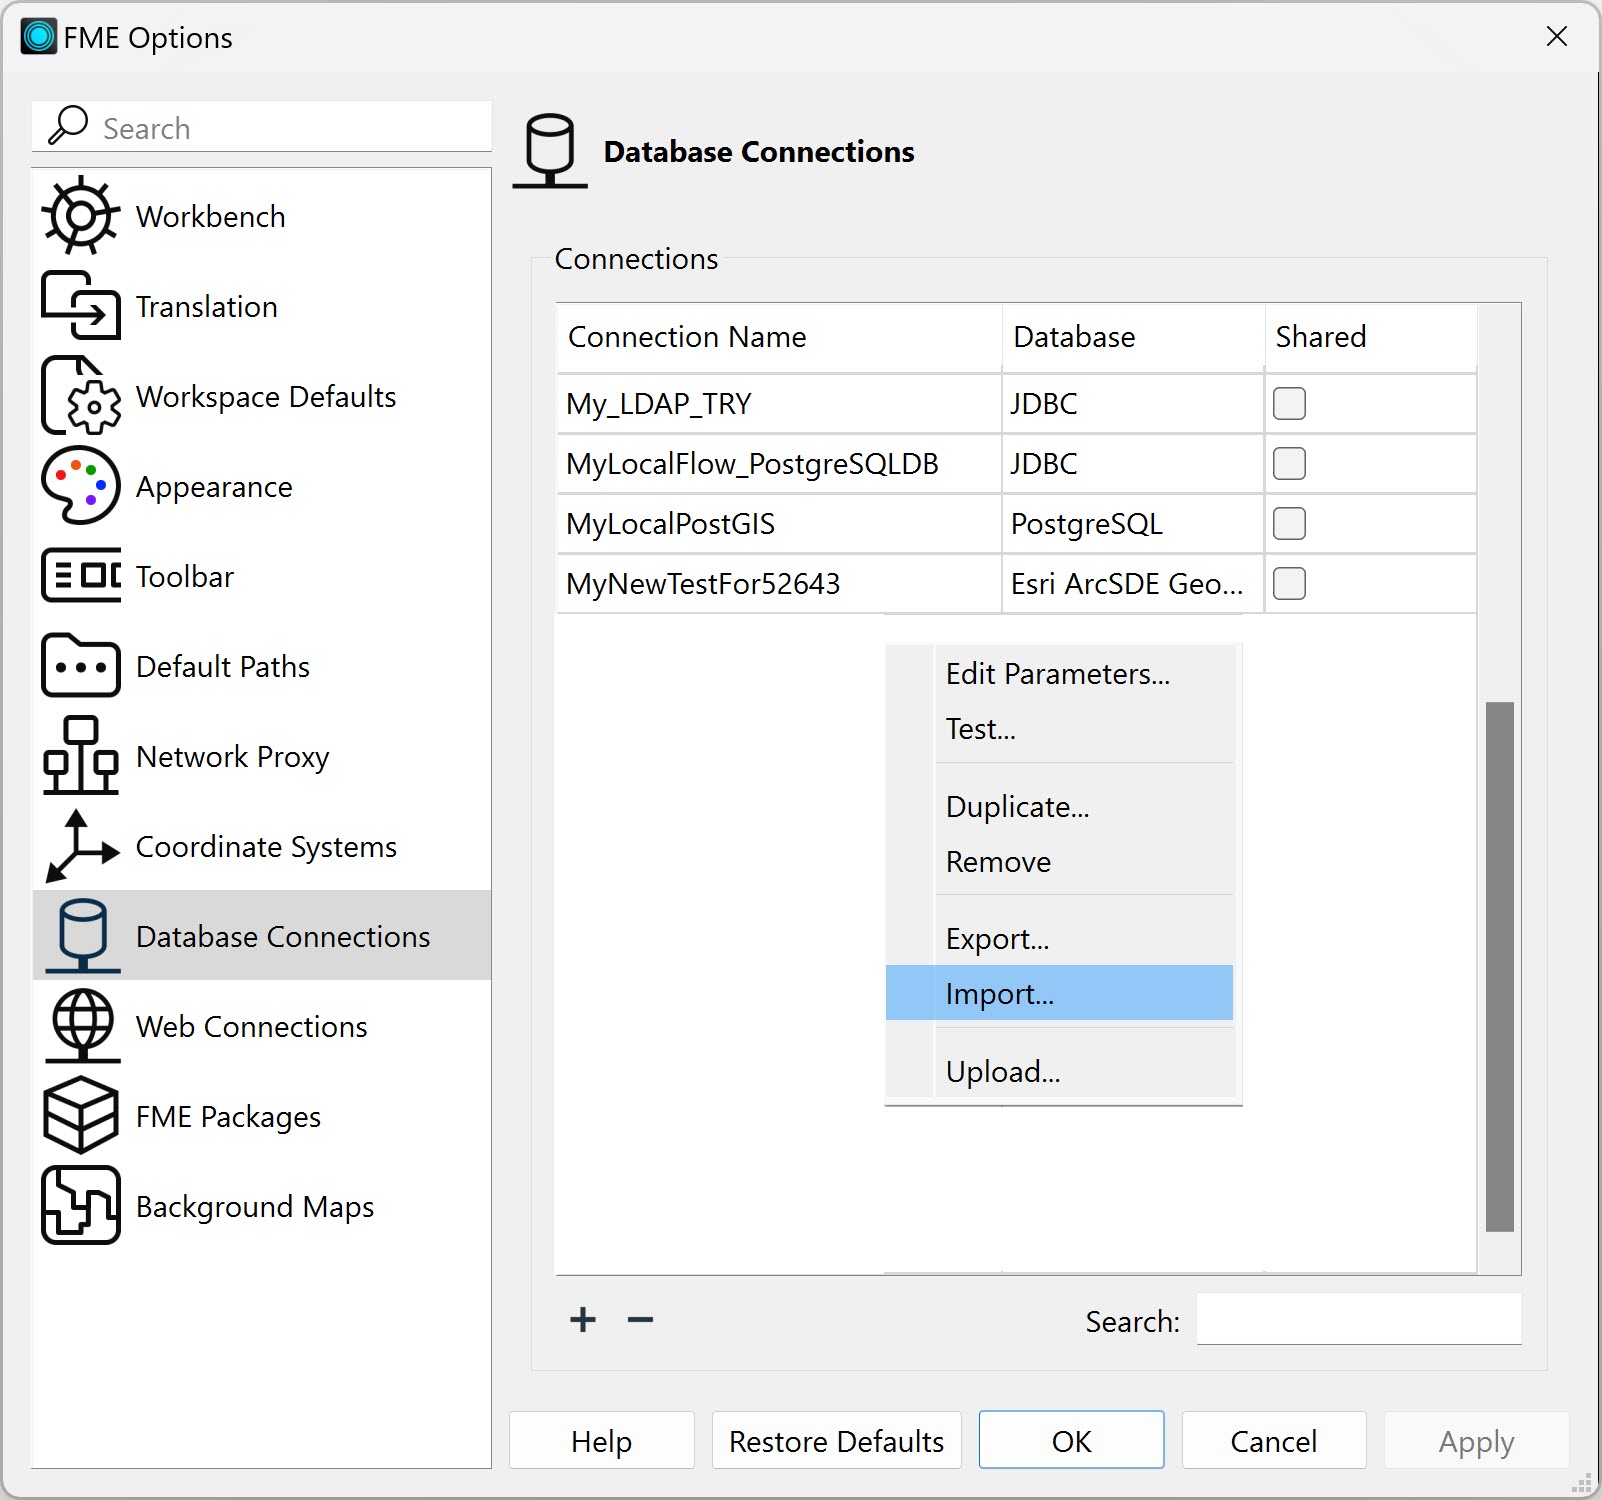Open Workspace Defaults file-gear icon
The width and height of the screenshot is (1602, 1500).
tap(81, 396)
